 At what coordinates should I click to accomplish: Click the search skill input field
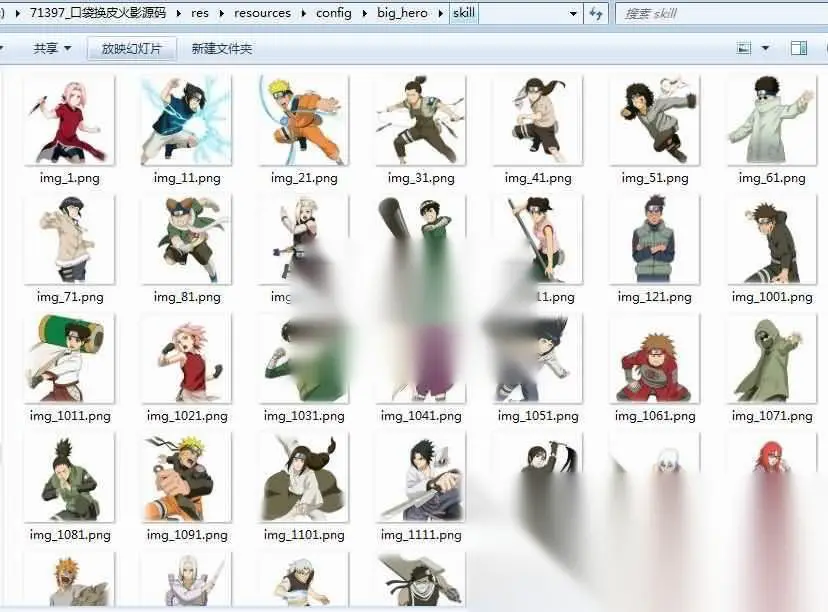pos(721,13)
